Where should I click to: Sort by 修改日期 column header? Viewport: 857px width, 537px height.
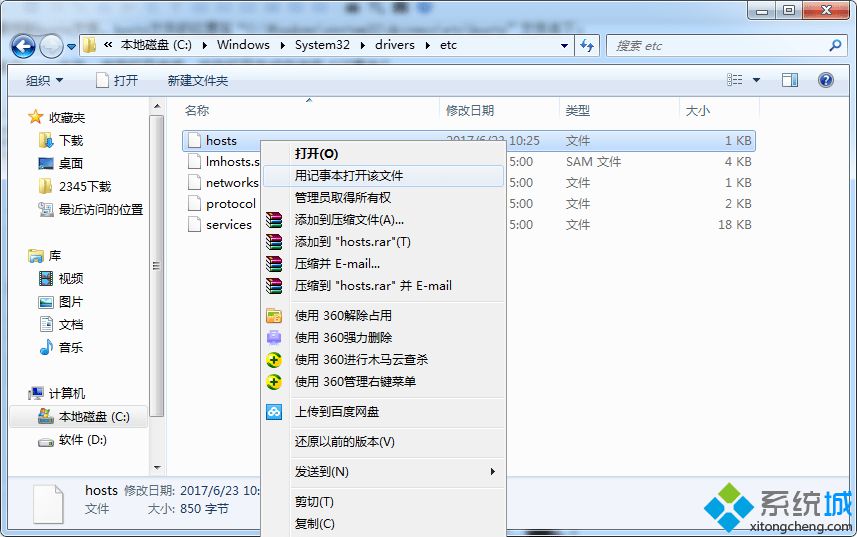(470, 110)
